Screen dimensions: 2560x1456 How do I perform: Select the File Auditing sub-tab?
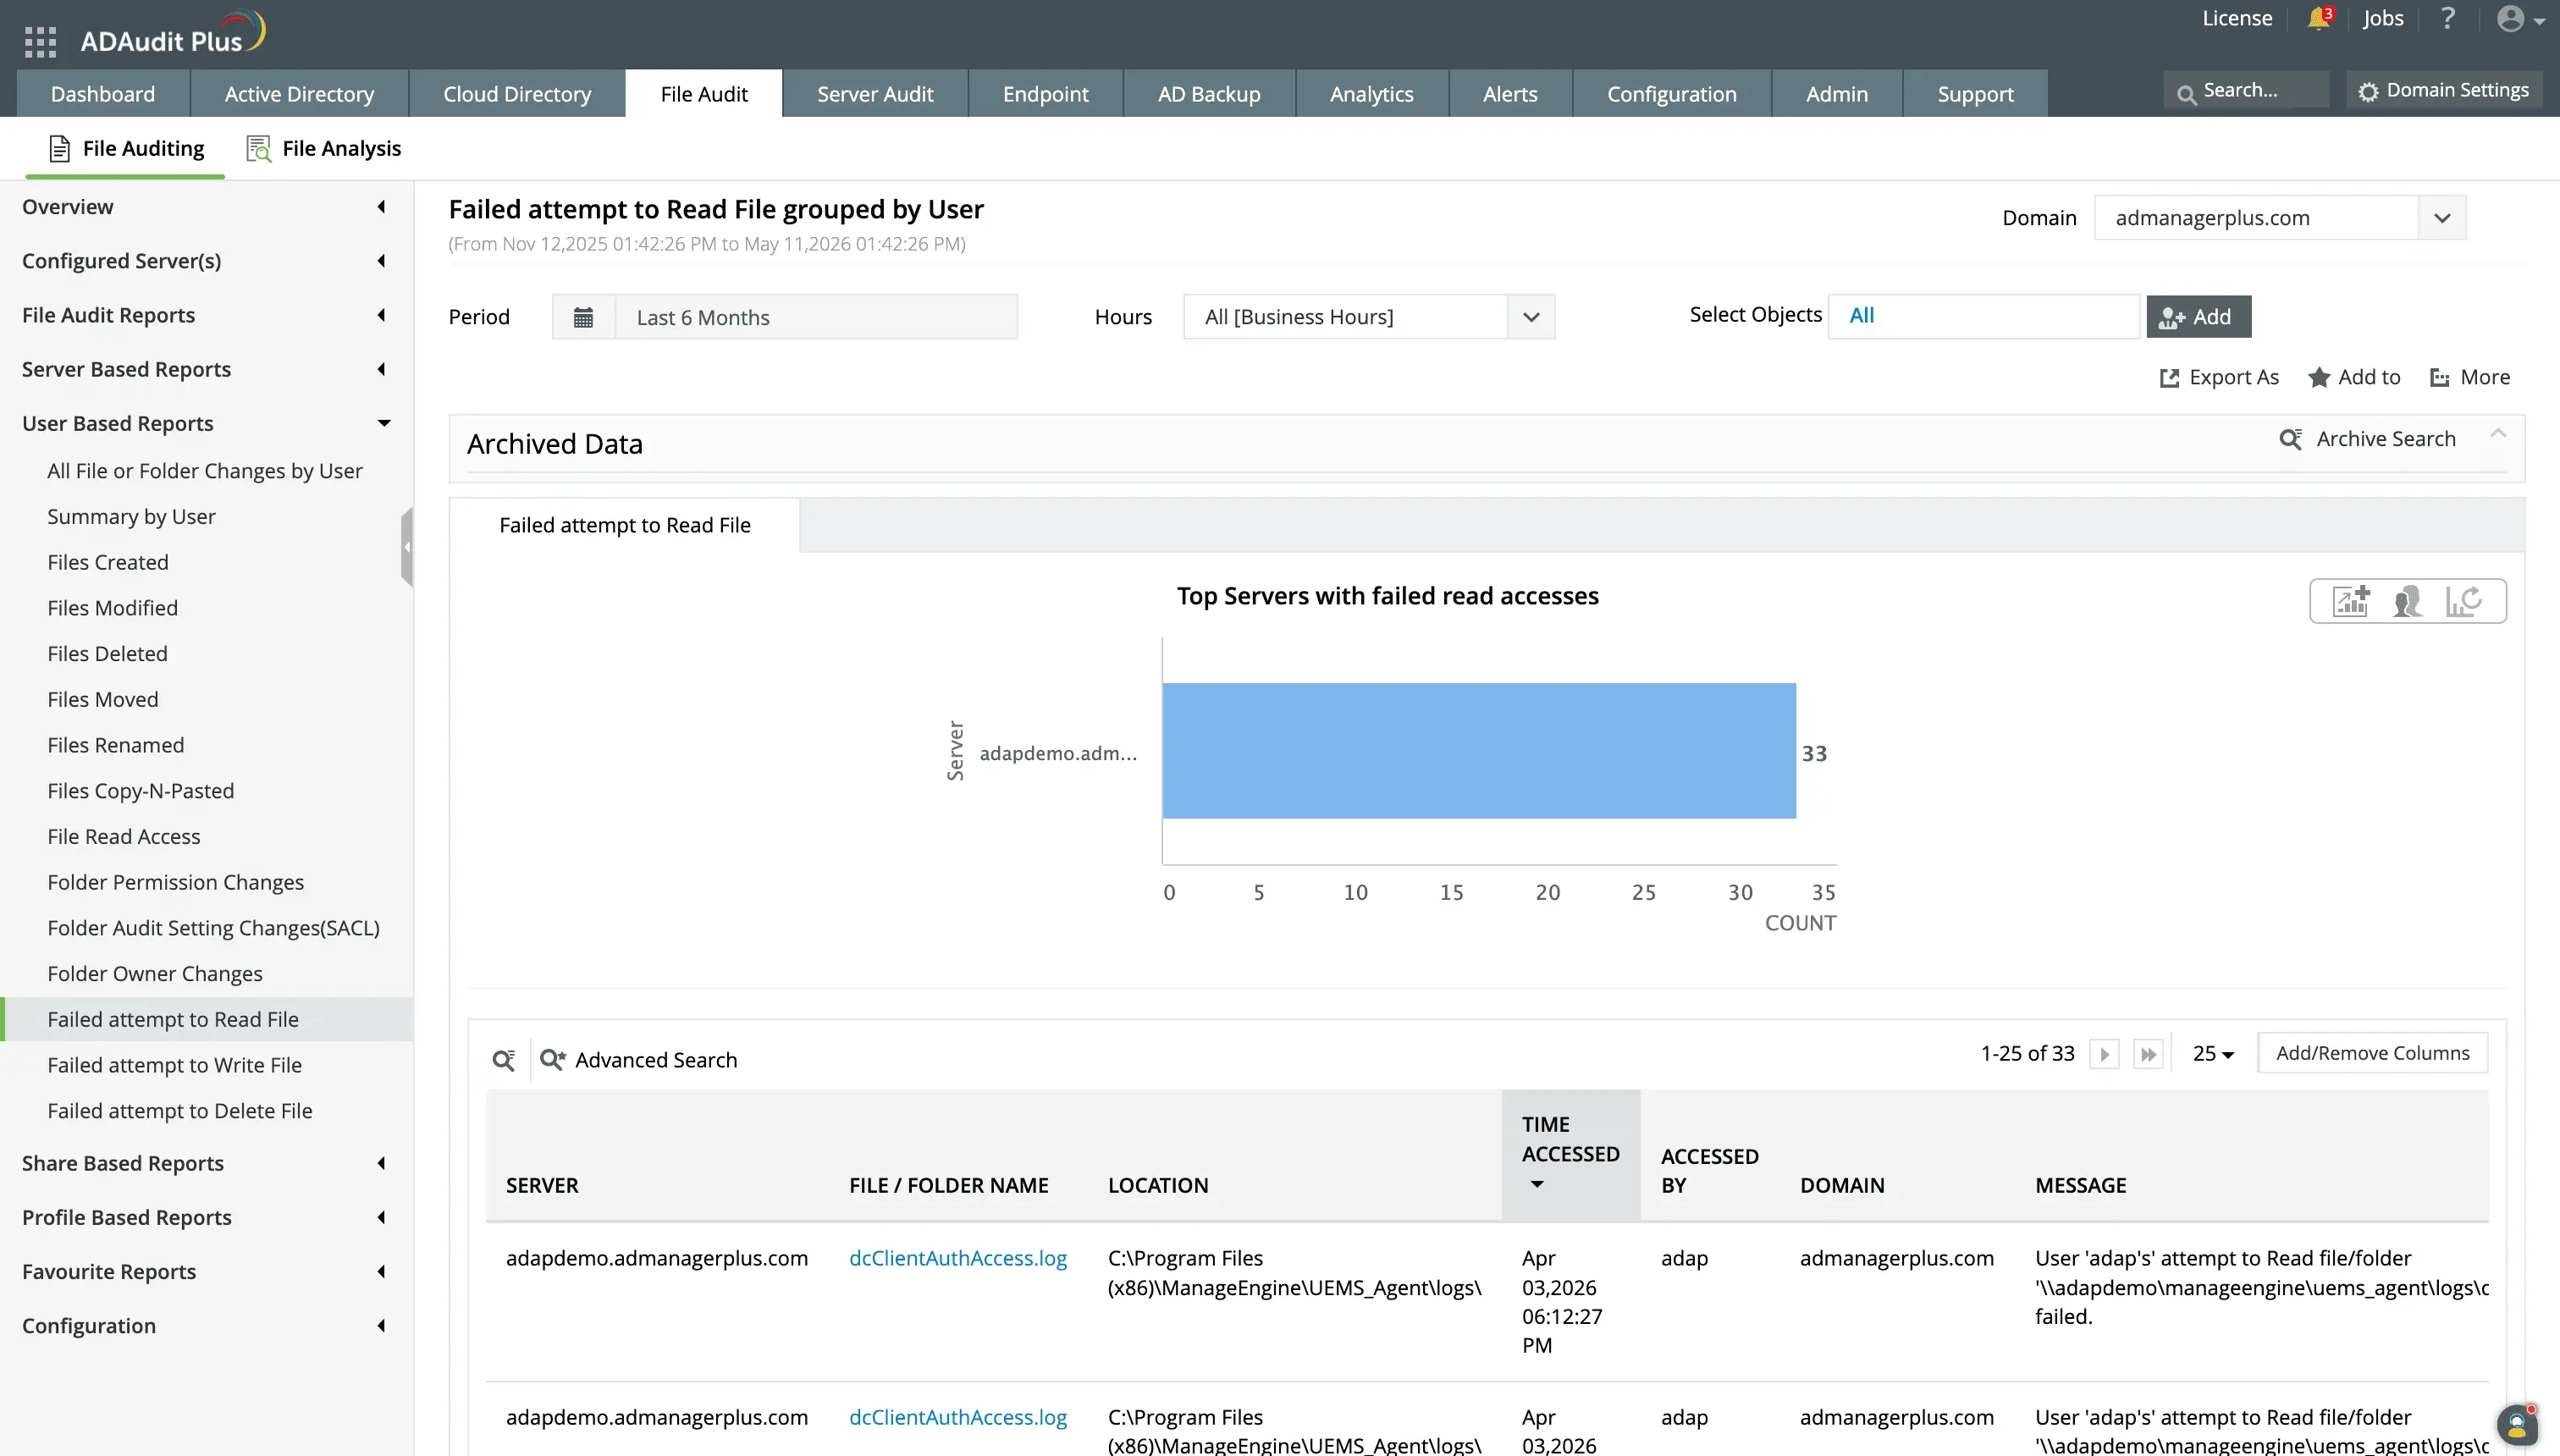click(126, 148)
